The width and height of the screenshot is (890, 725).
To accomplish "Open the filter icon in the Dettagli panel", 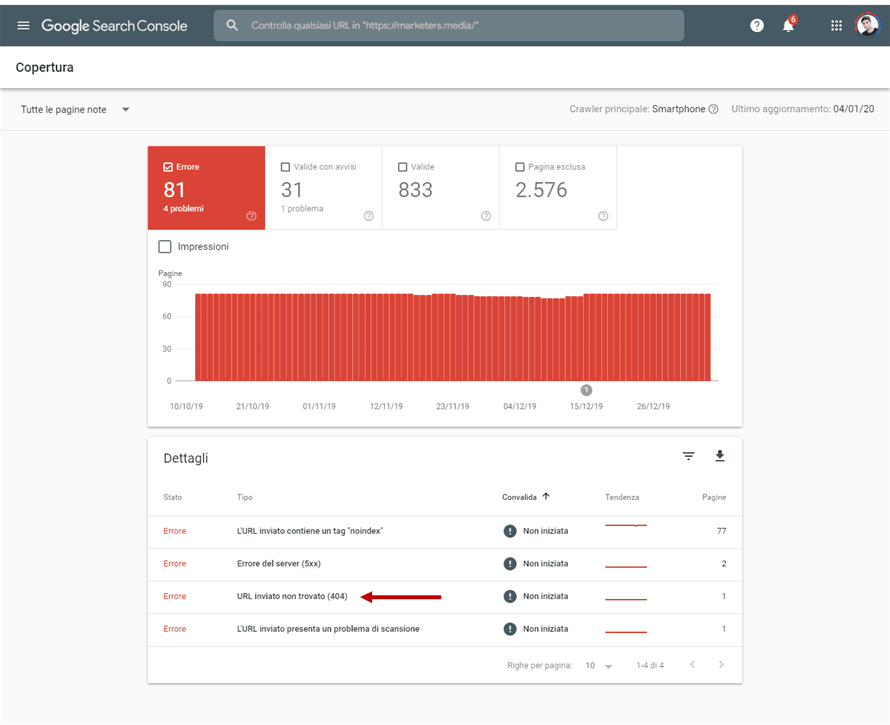I will (688, 456).
